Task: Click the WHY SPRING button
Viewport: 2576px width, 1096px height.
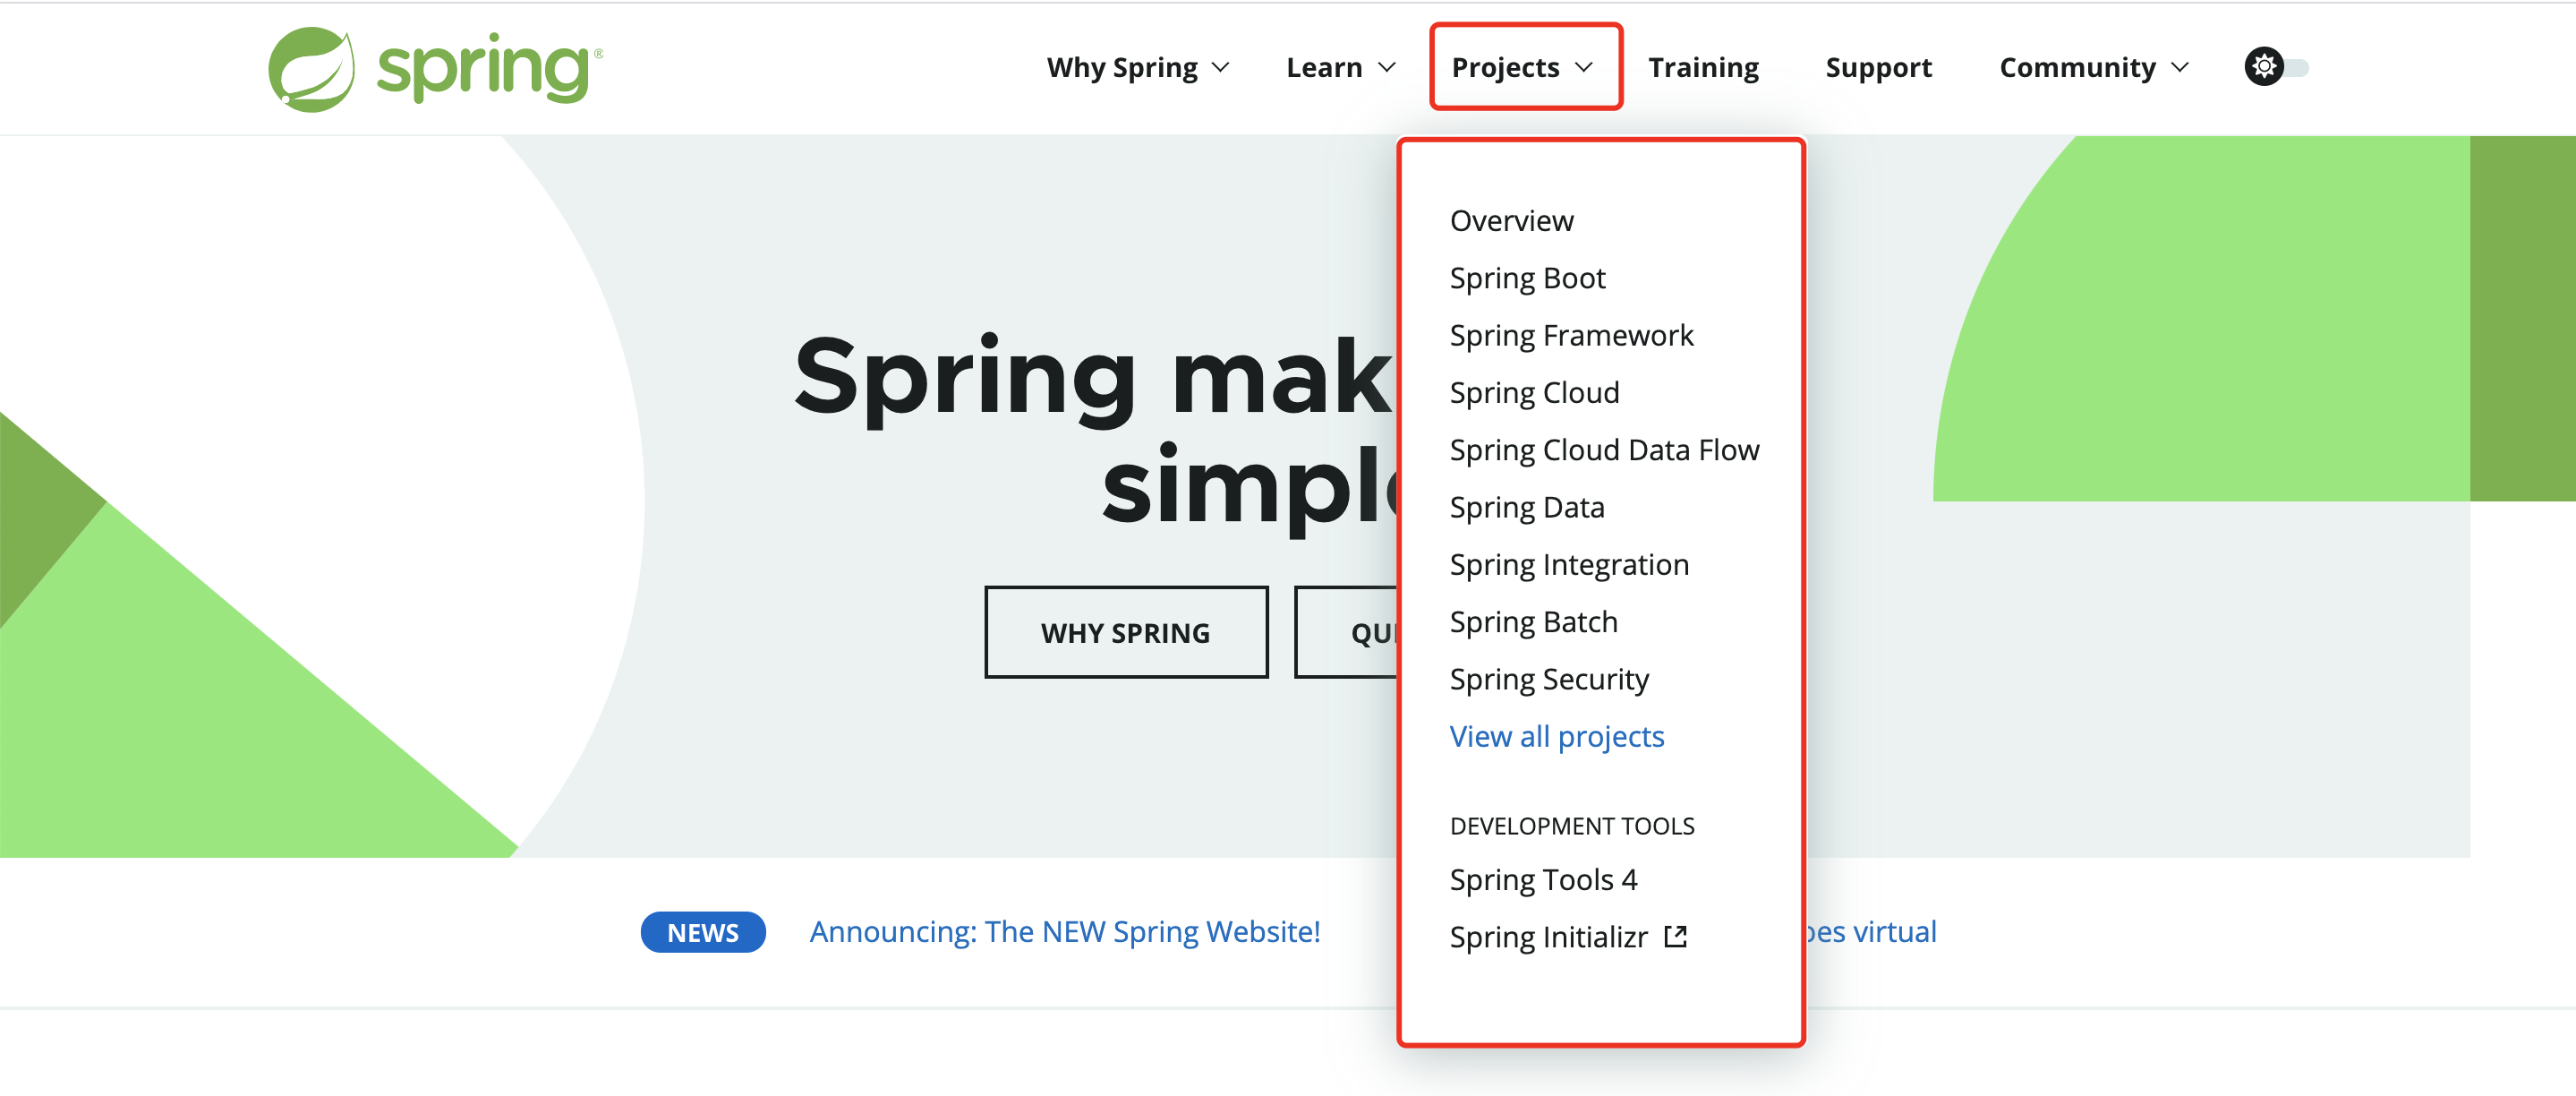Action: pyautogui.click(x=1126, y=632)
